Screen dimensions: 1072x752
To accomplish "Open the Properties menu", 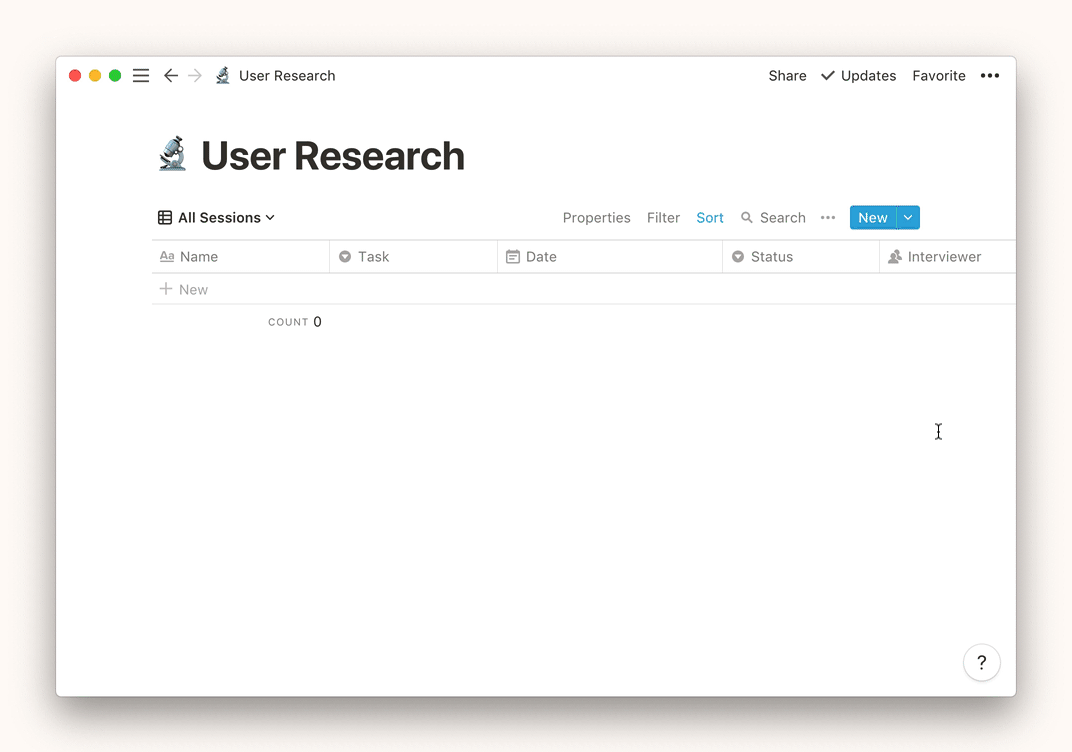I will click(596, 218).
